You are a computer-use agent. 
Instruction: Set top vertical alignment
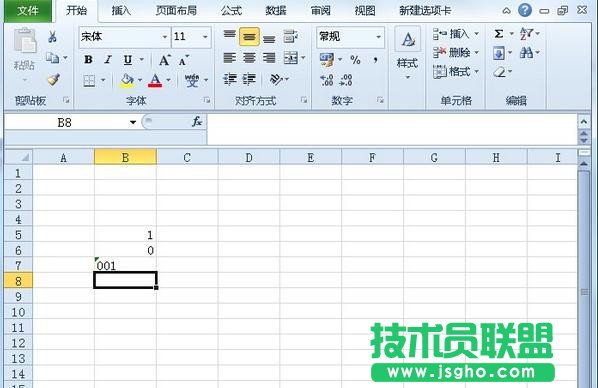click(x=230, y=35)
